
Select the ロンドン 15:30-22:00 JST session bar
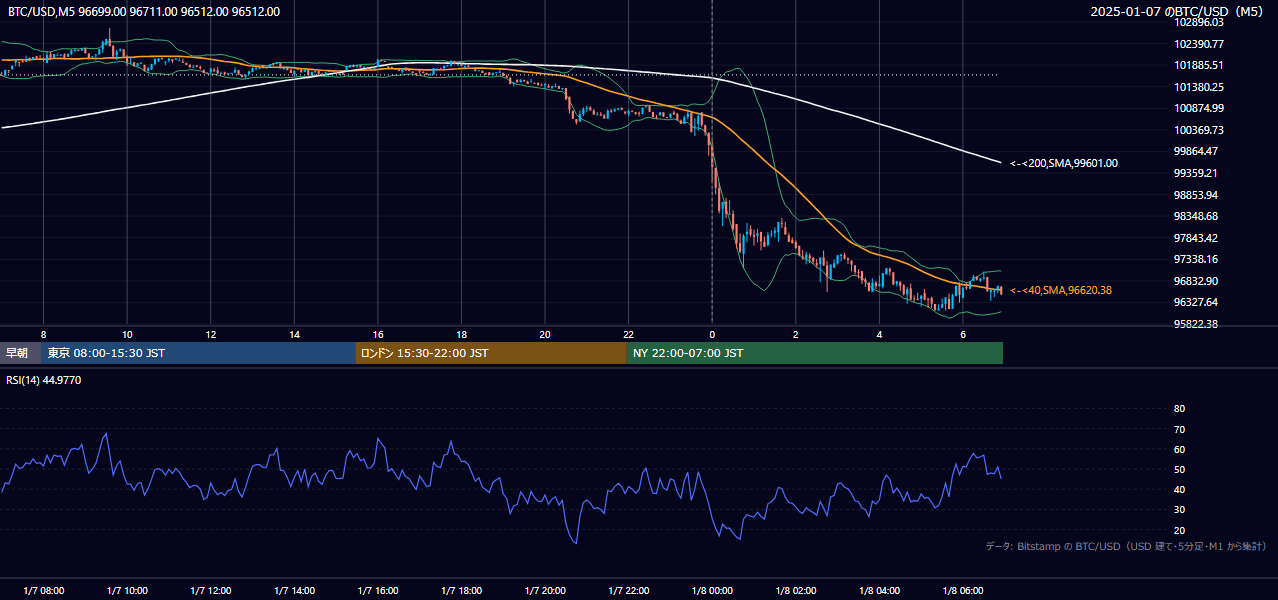tap(491, 353)
